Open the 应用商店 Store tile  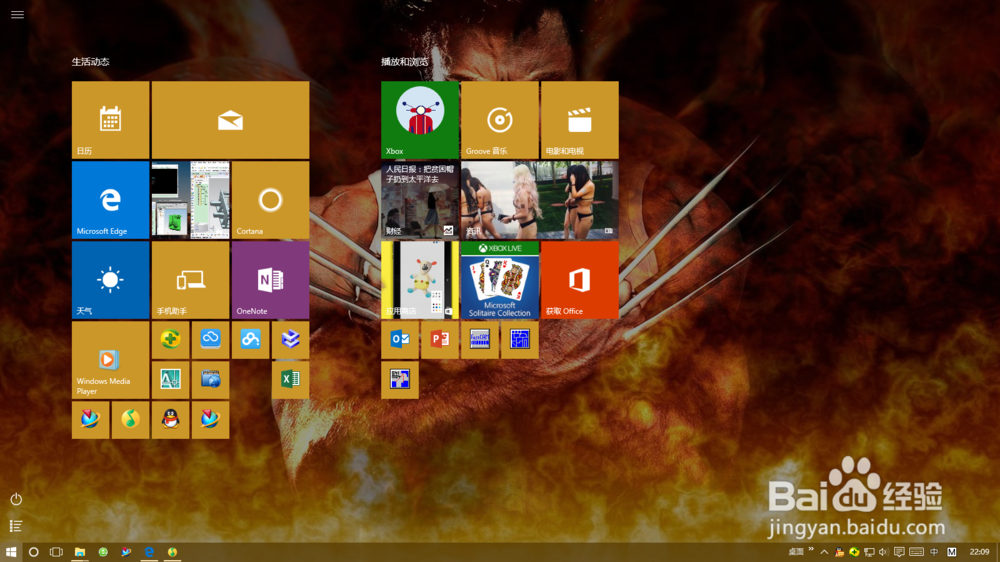point(420,280)
